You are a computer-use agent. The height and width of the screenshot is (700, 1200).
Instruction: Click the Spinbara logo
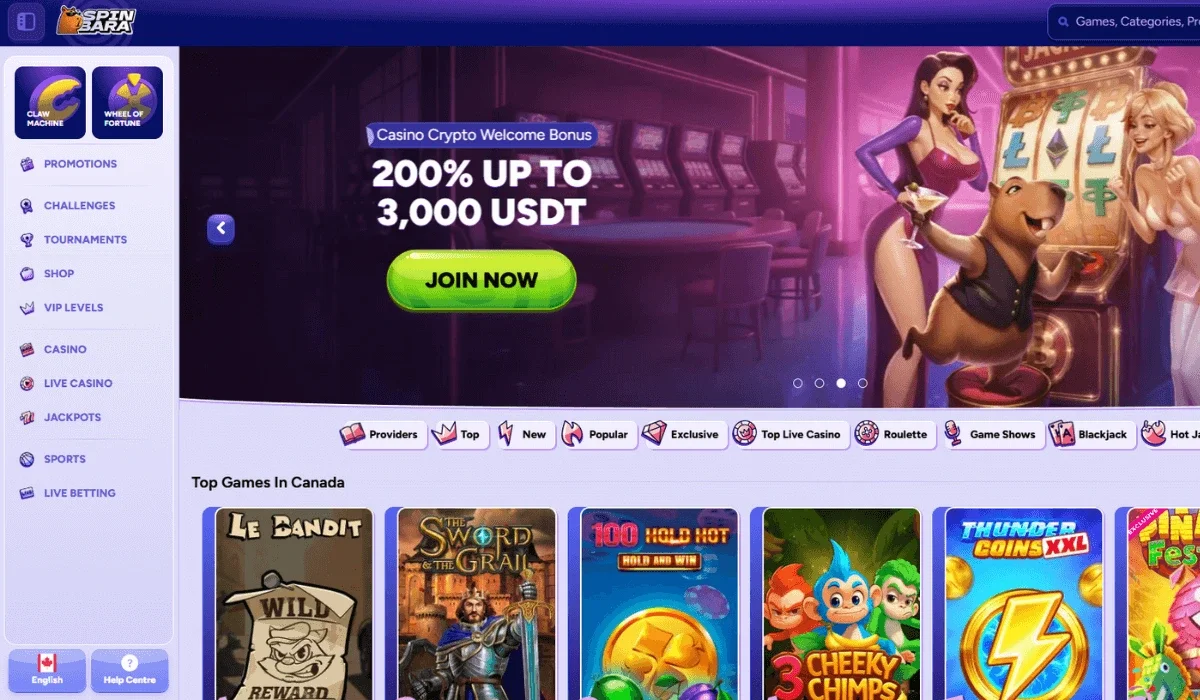[x=95, y=21]
